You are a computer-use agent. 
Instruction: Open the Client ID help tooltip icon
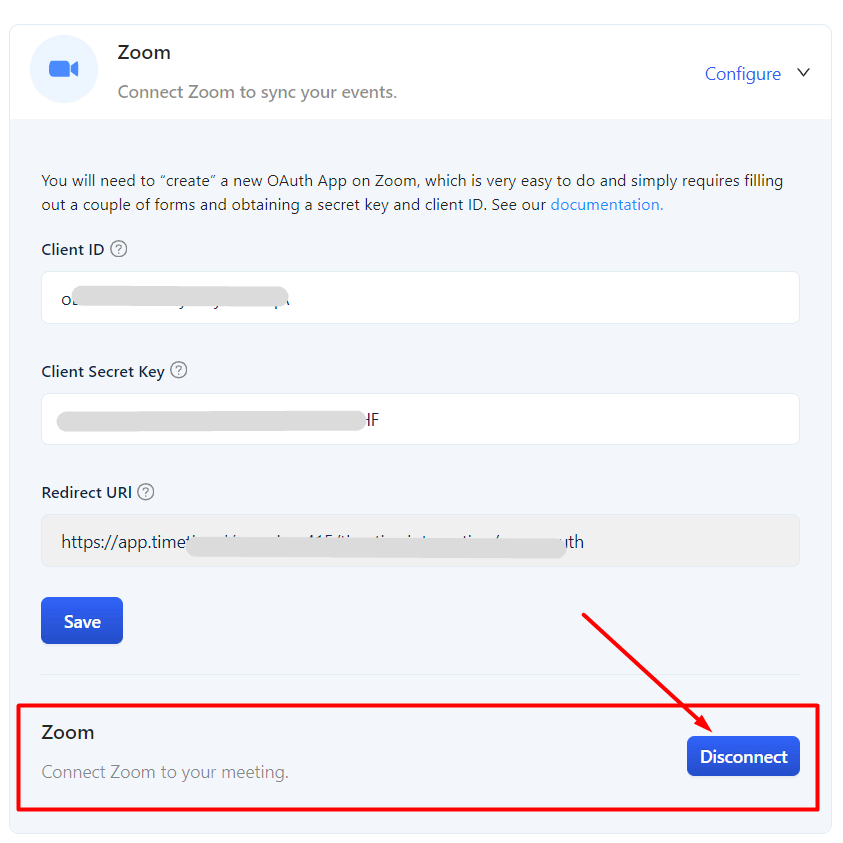pyautogui.click(x=119, y=249)
